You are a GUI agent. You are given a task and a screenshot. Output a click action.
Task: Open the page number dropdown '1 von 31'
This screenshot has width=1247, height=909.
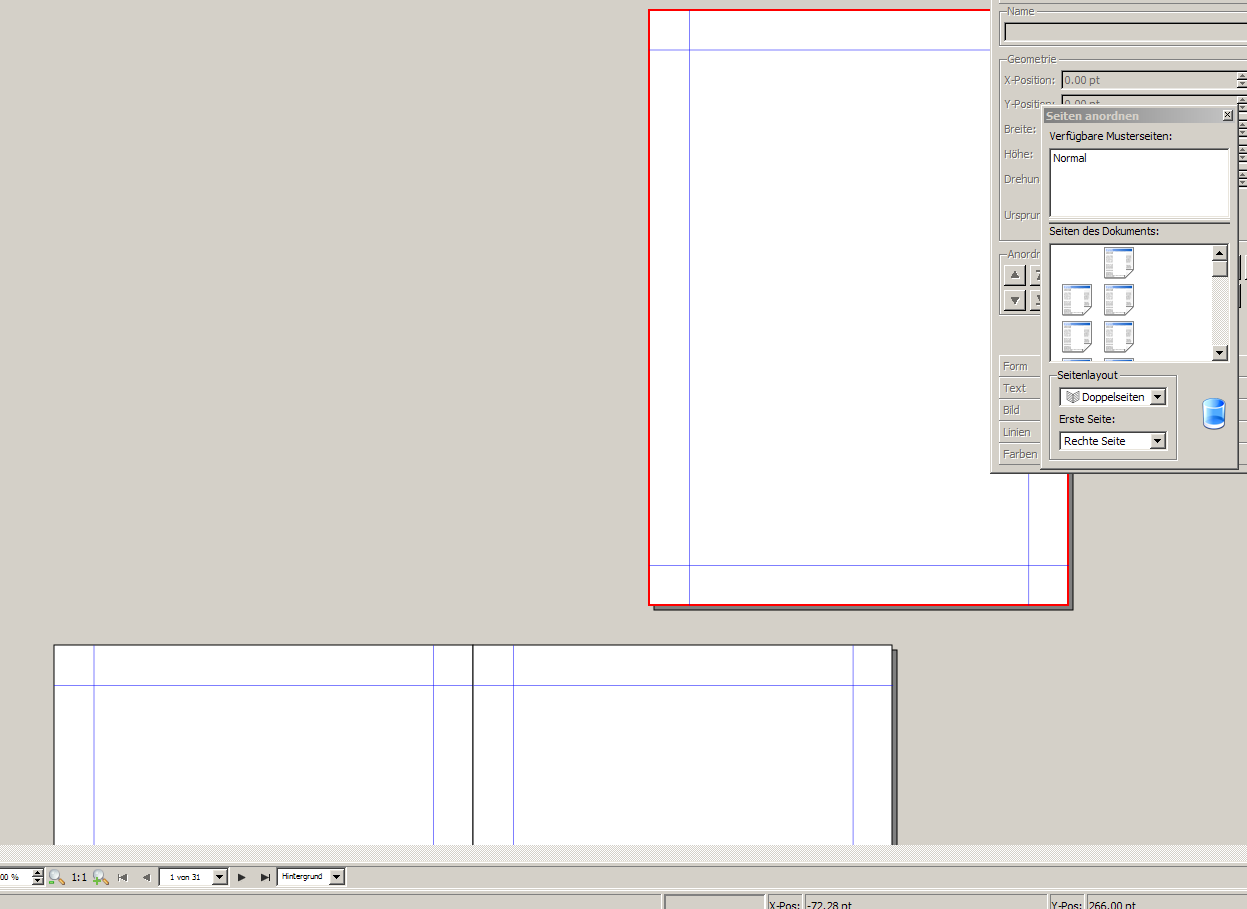point(219,877)
